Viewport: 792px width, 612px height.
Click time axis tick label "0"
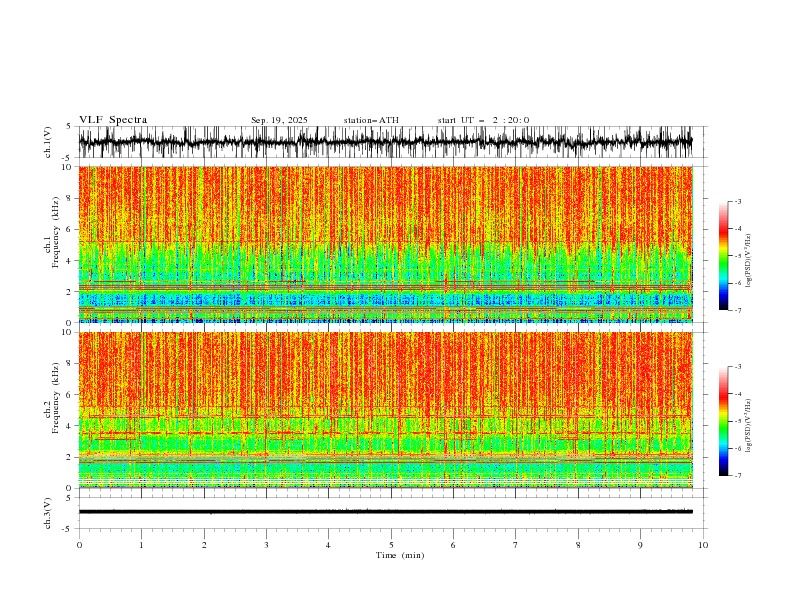point(79,545)
